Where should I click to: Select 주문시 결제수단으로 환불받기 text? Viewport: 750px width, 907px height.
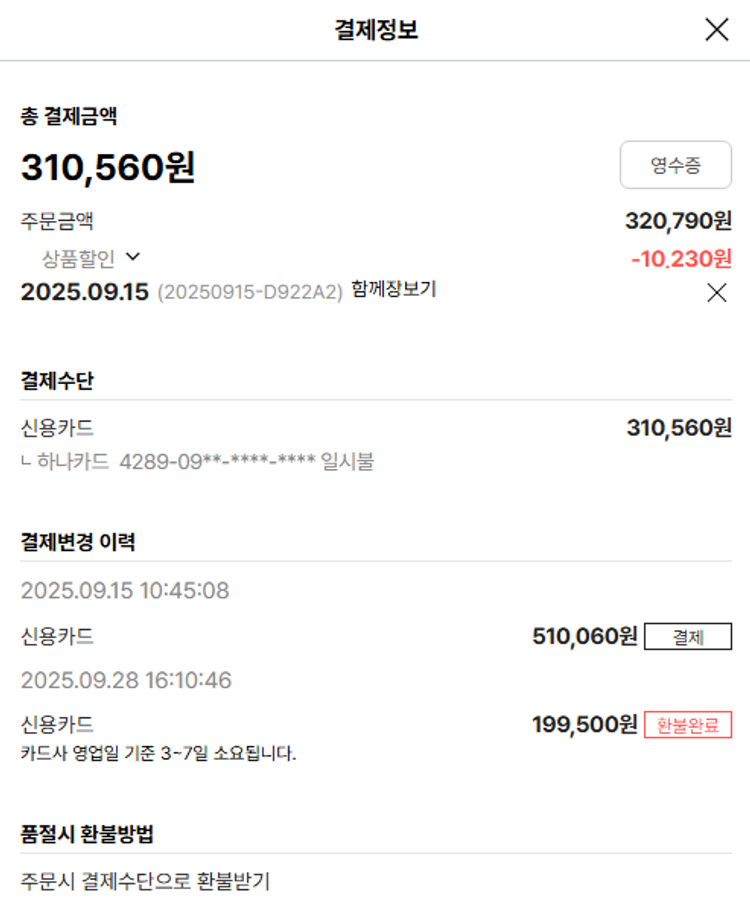coord(146,881)
